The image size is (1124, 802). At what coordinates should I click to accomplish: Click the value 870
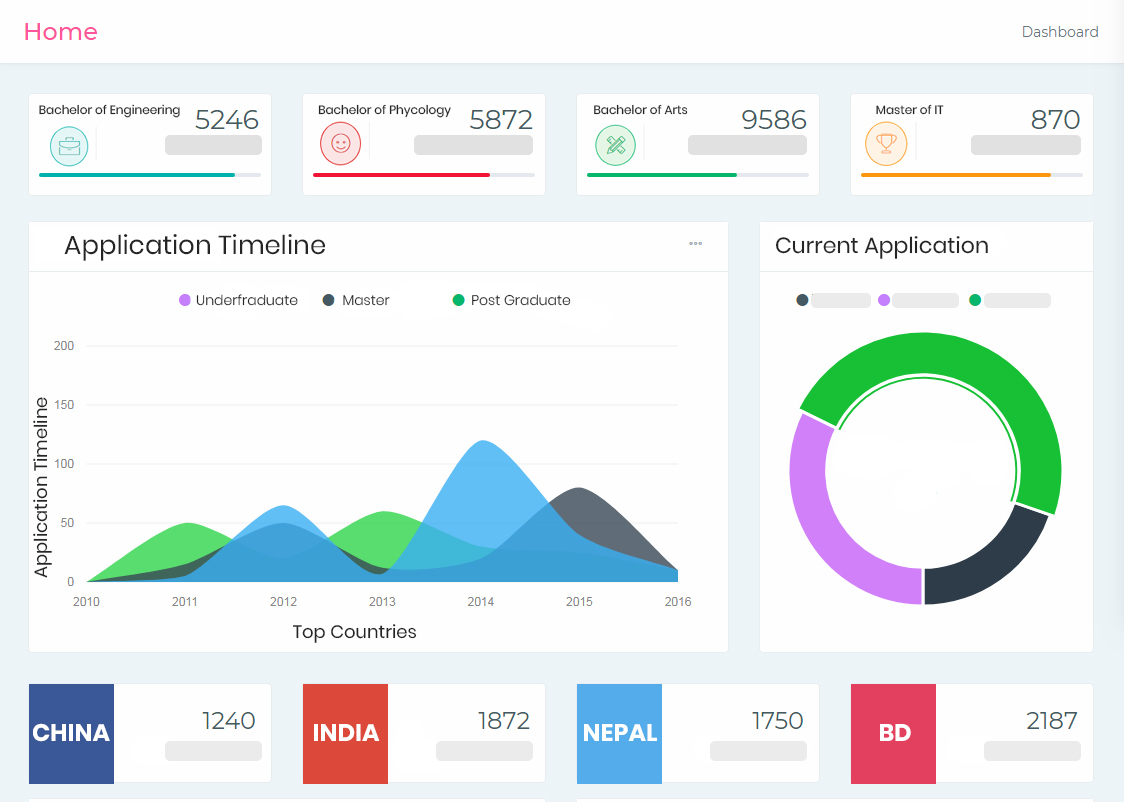click(x=1055, y=120)
